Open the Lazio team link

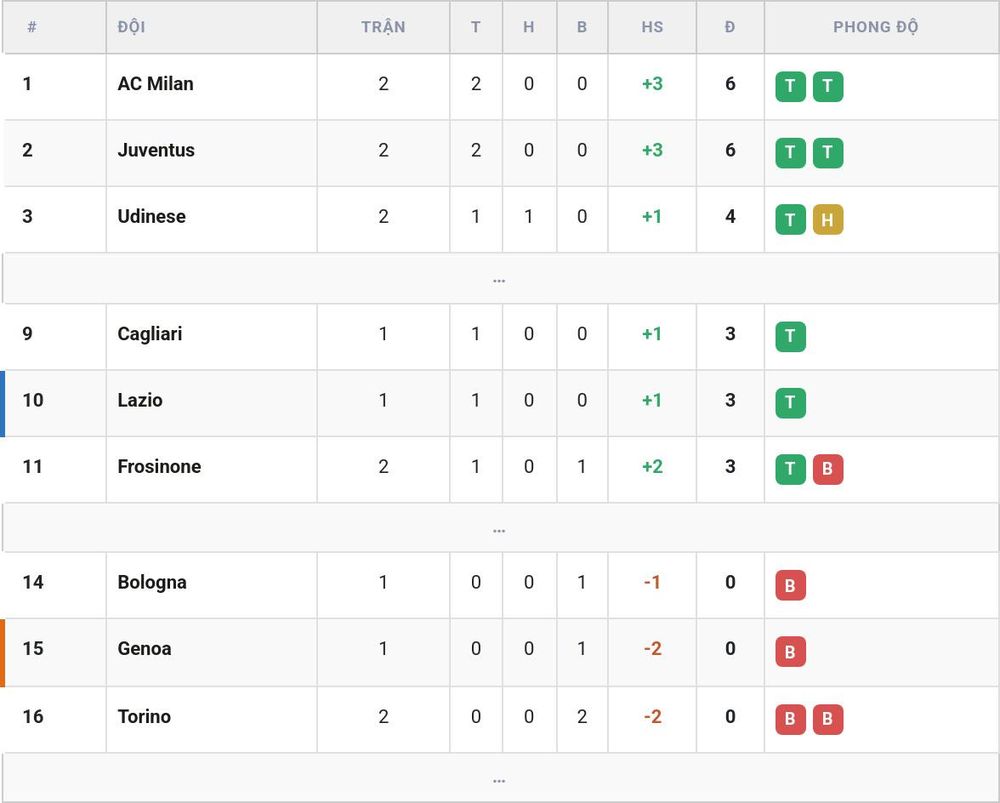(140, 400)
